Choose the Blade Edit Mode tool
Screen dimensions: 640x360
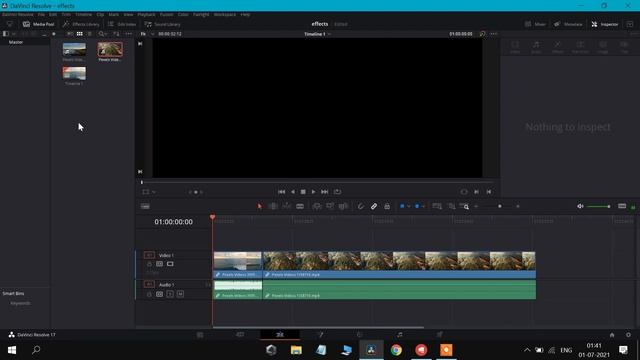point(300,207)
